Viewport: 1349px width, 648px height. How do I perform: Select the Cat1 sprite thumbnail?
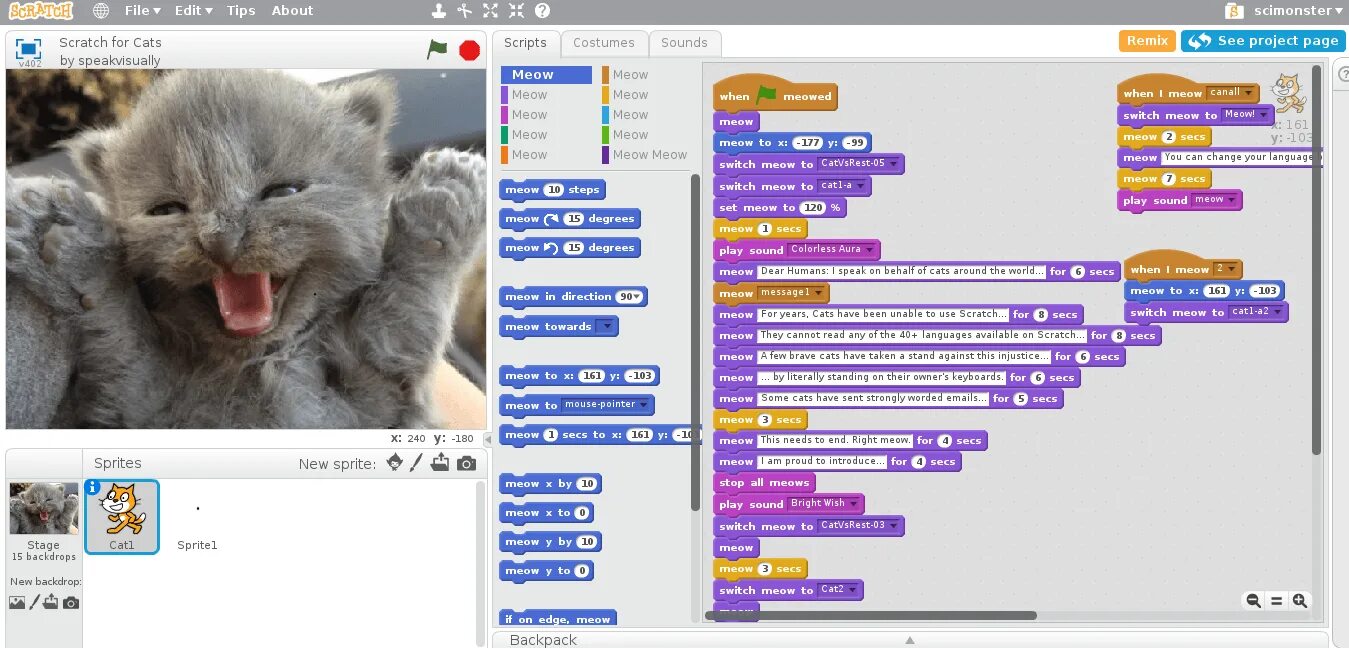122,516
